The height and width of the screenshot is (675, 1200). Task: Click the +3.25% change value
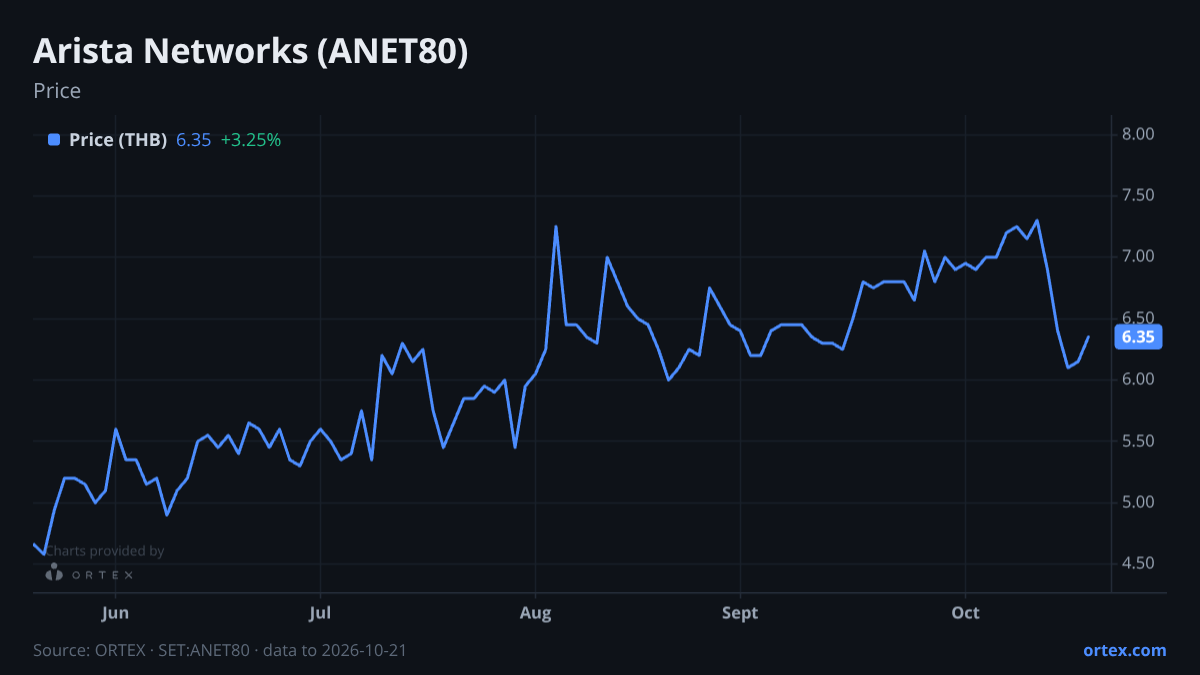click(251, 140)
